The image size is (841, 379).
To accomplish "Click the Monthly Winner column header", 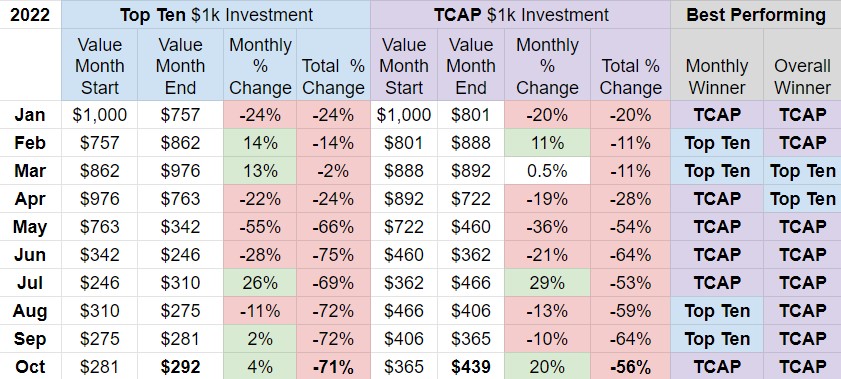I will (x=717, y=65).
